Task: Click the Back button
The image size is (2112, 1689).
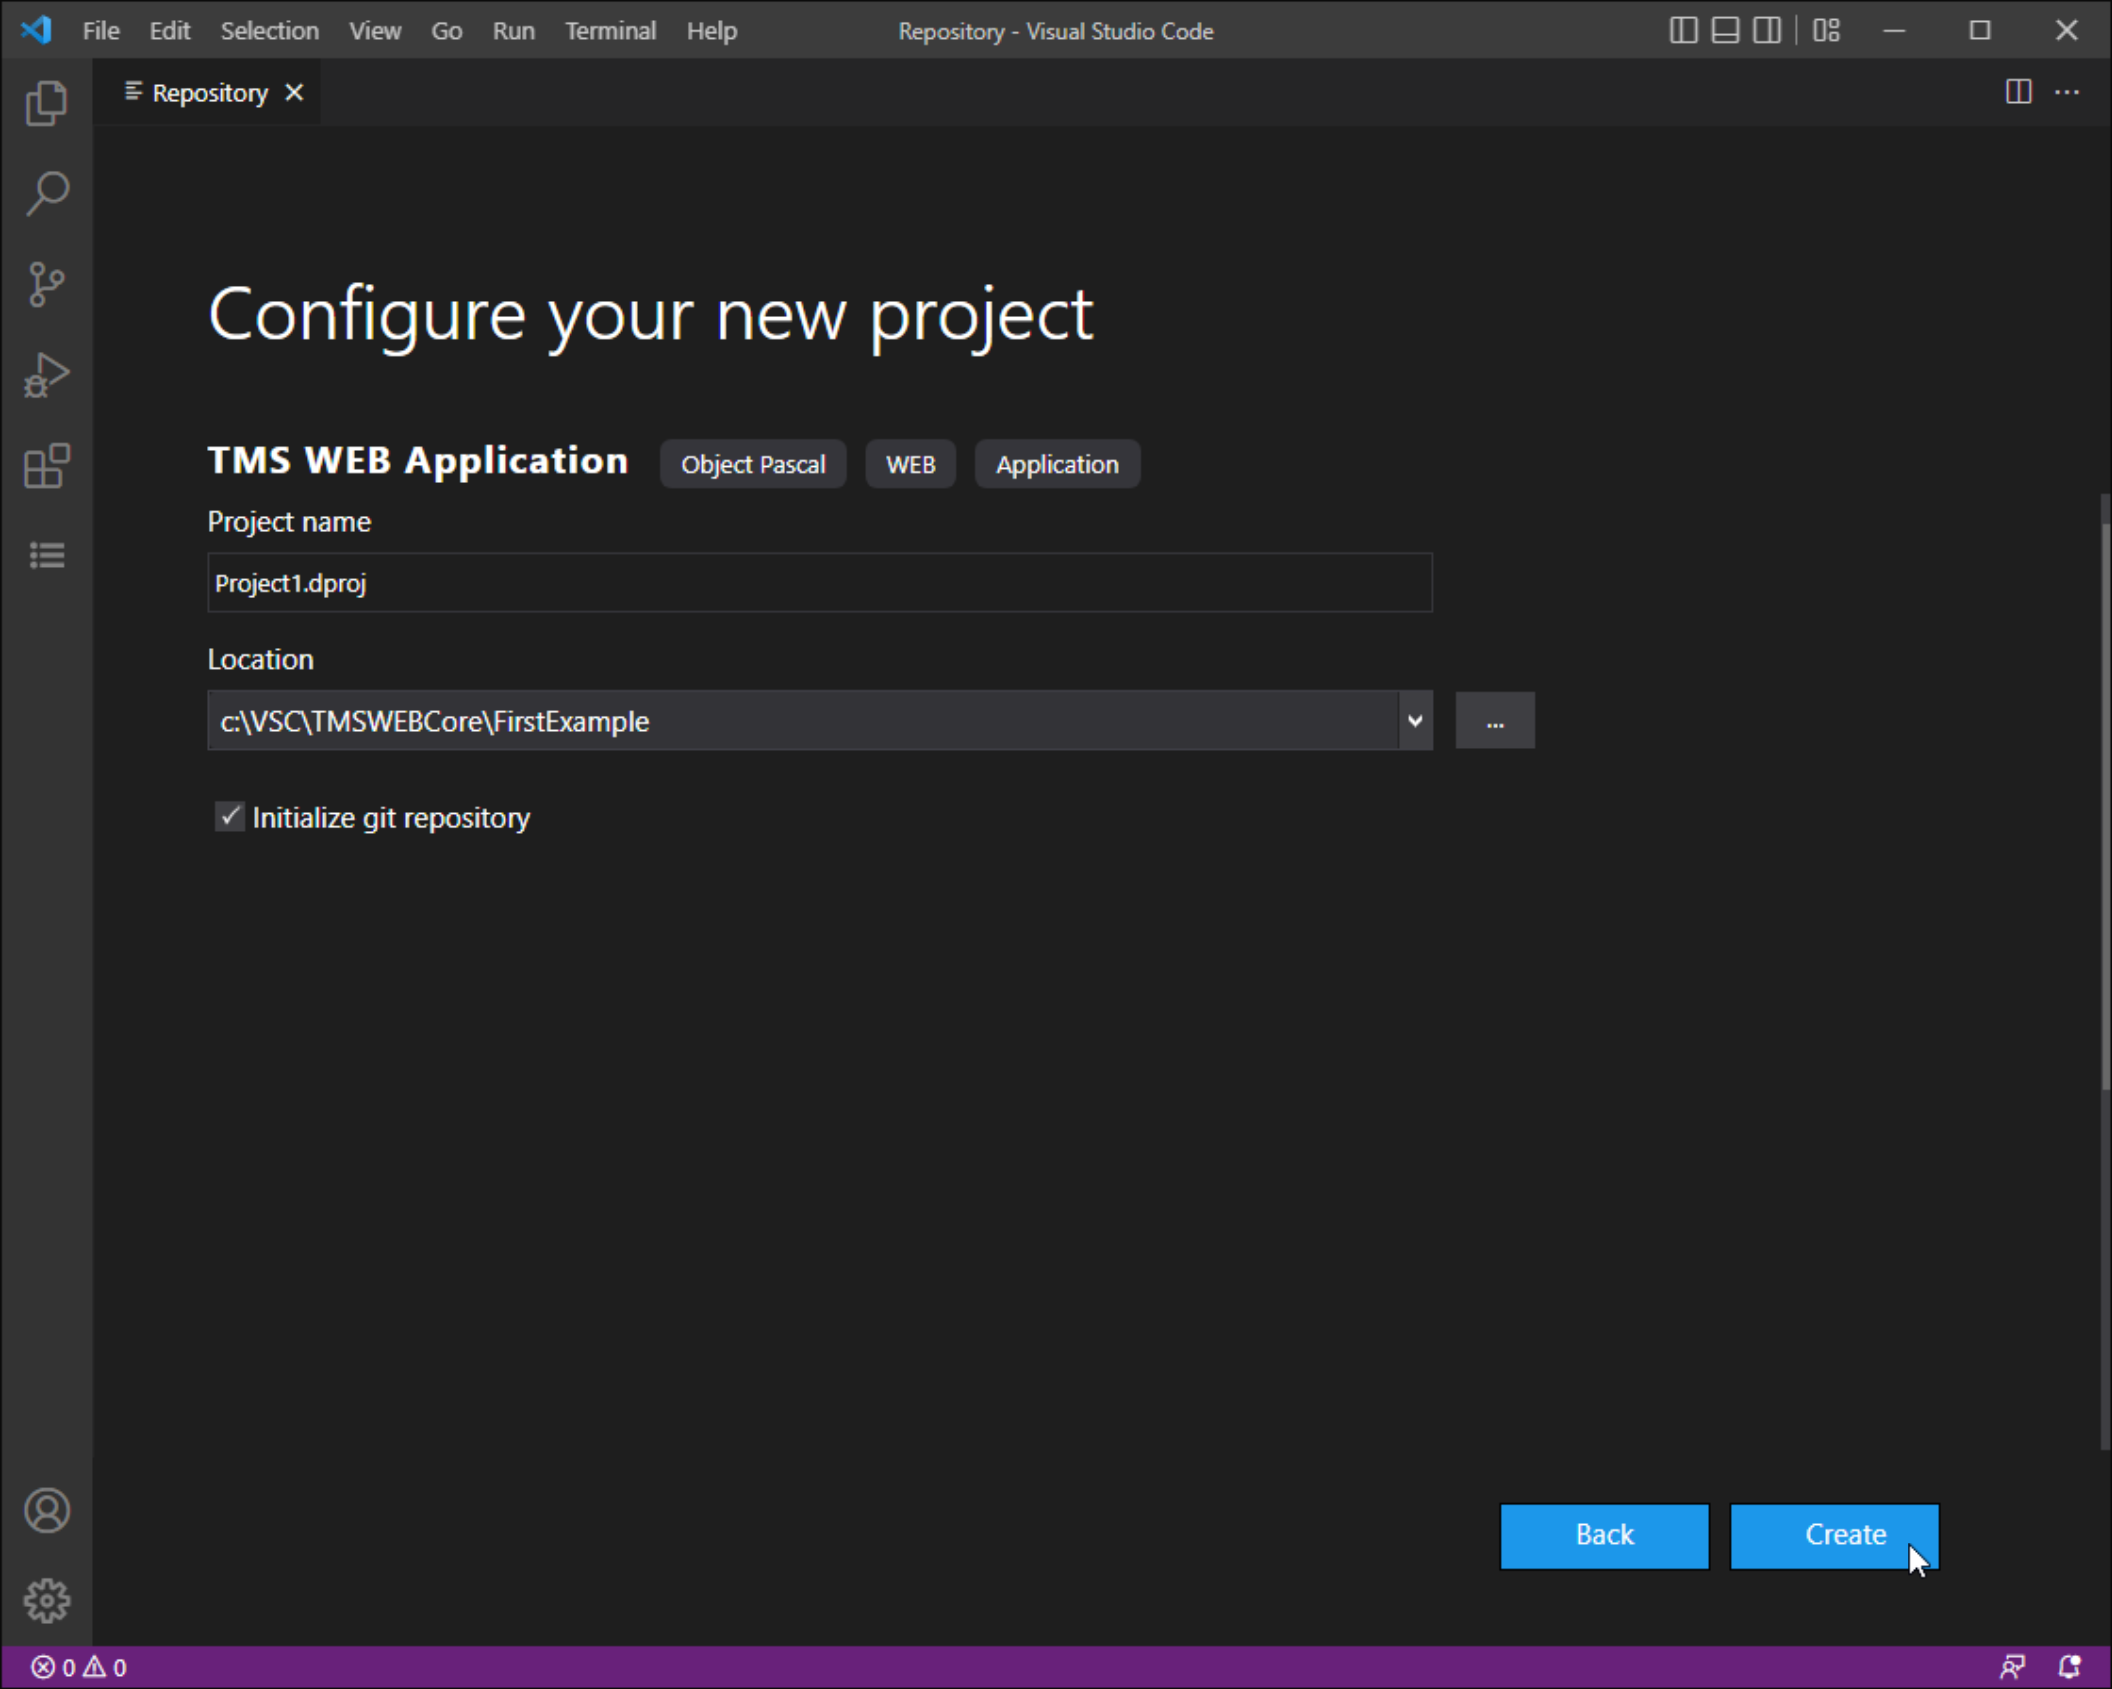Action: click(x=1604, y=1535)
